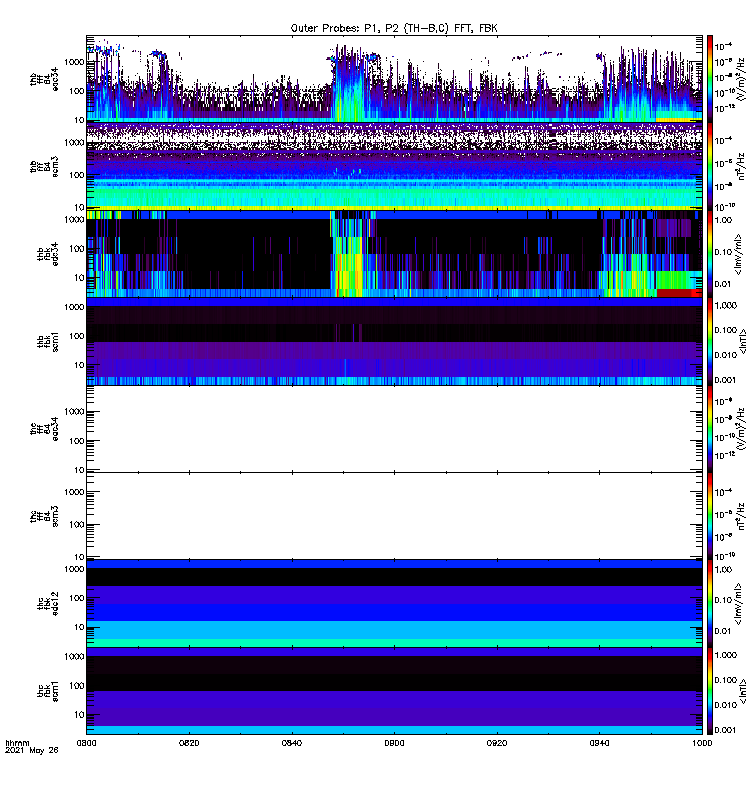Click the thb fff scm3 spectrogram panel

[394, 166]
